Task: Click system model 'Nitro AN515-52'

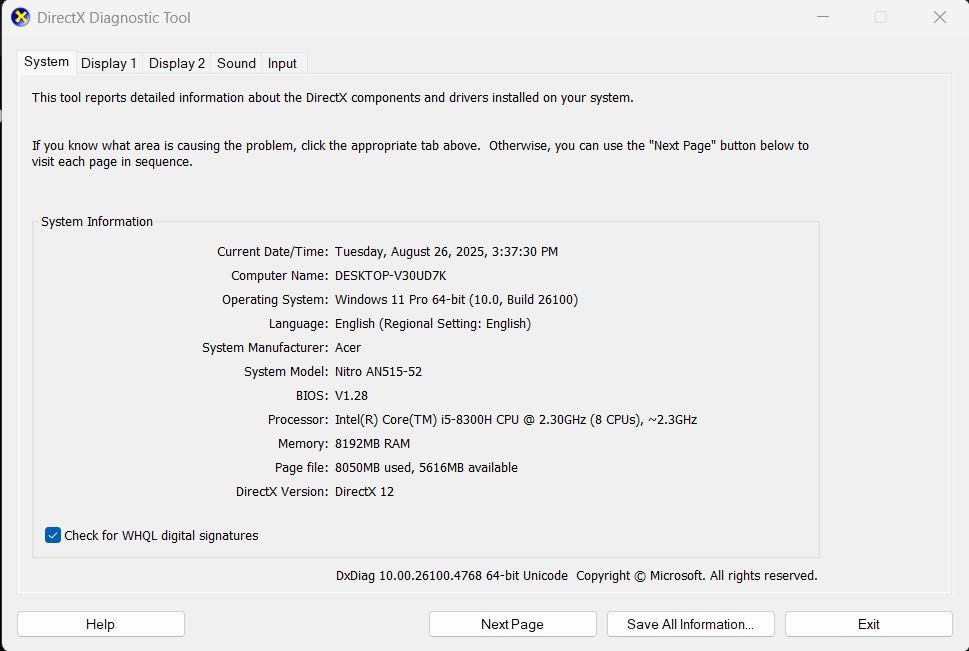Action: [378, 372]
